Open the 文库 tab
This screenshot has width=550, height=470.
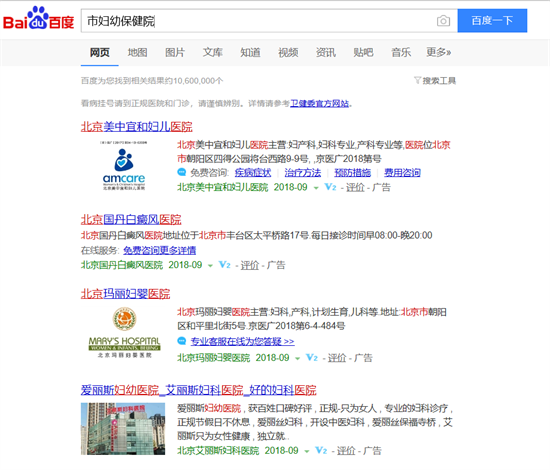pos(213,53)
